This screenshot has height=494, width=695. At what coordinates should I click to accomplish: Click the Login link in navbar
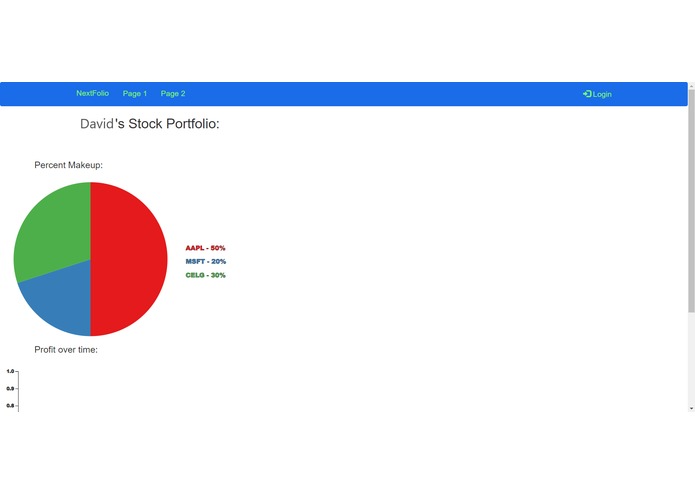click(597, 94)
